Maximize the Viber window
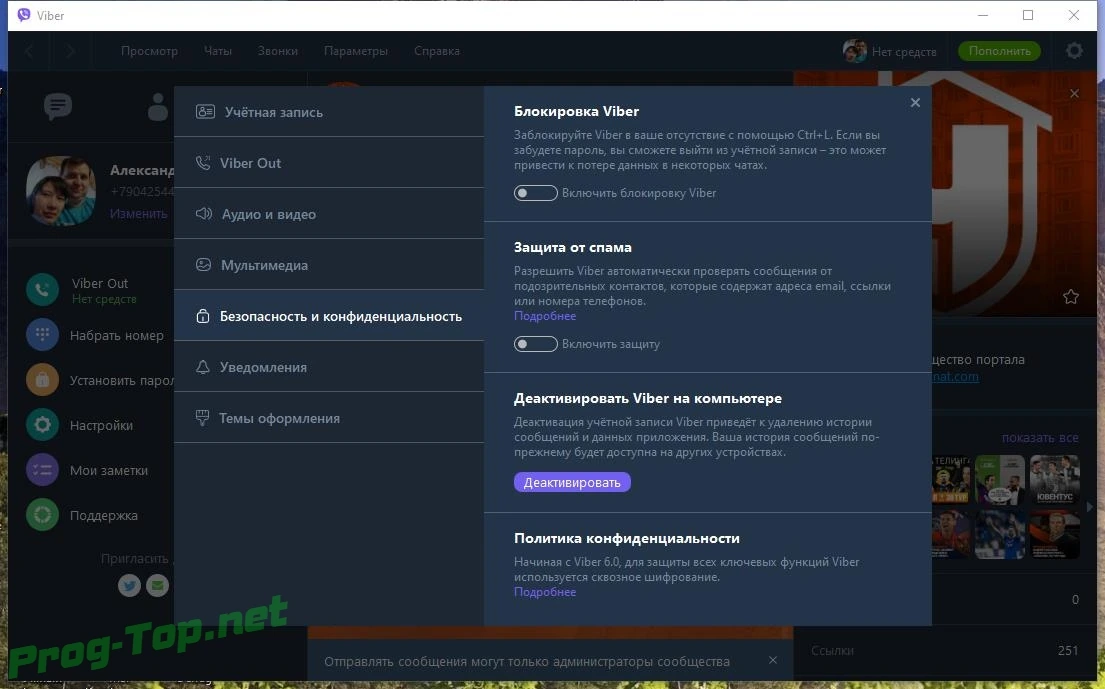The height and width of the screenshot is (689, 1105). point(1027,15)
